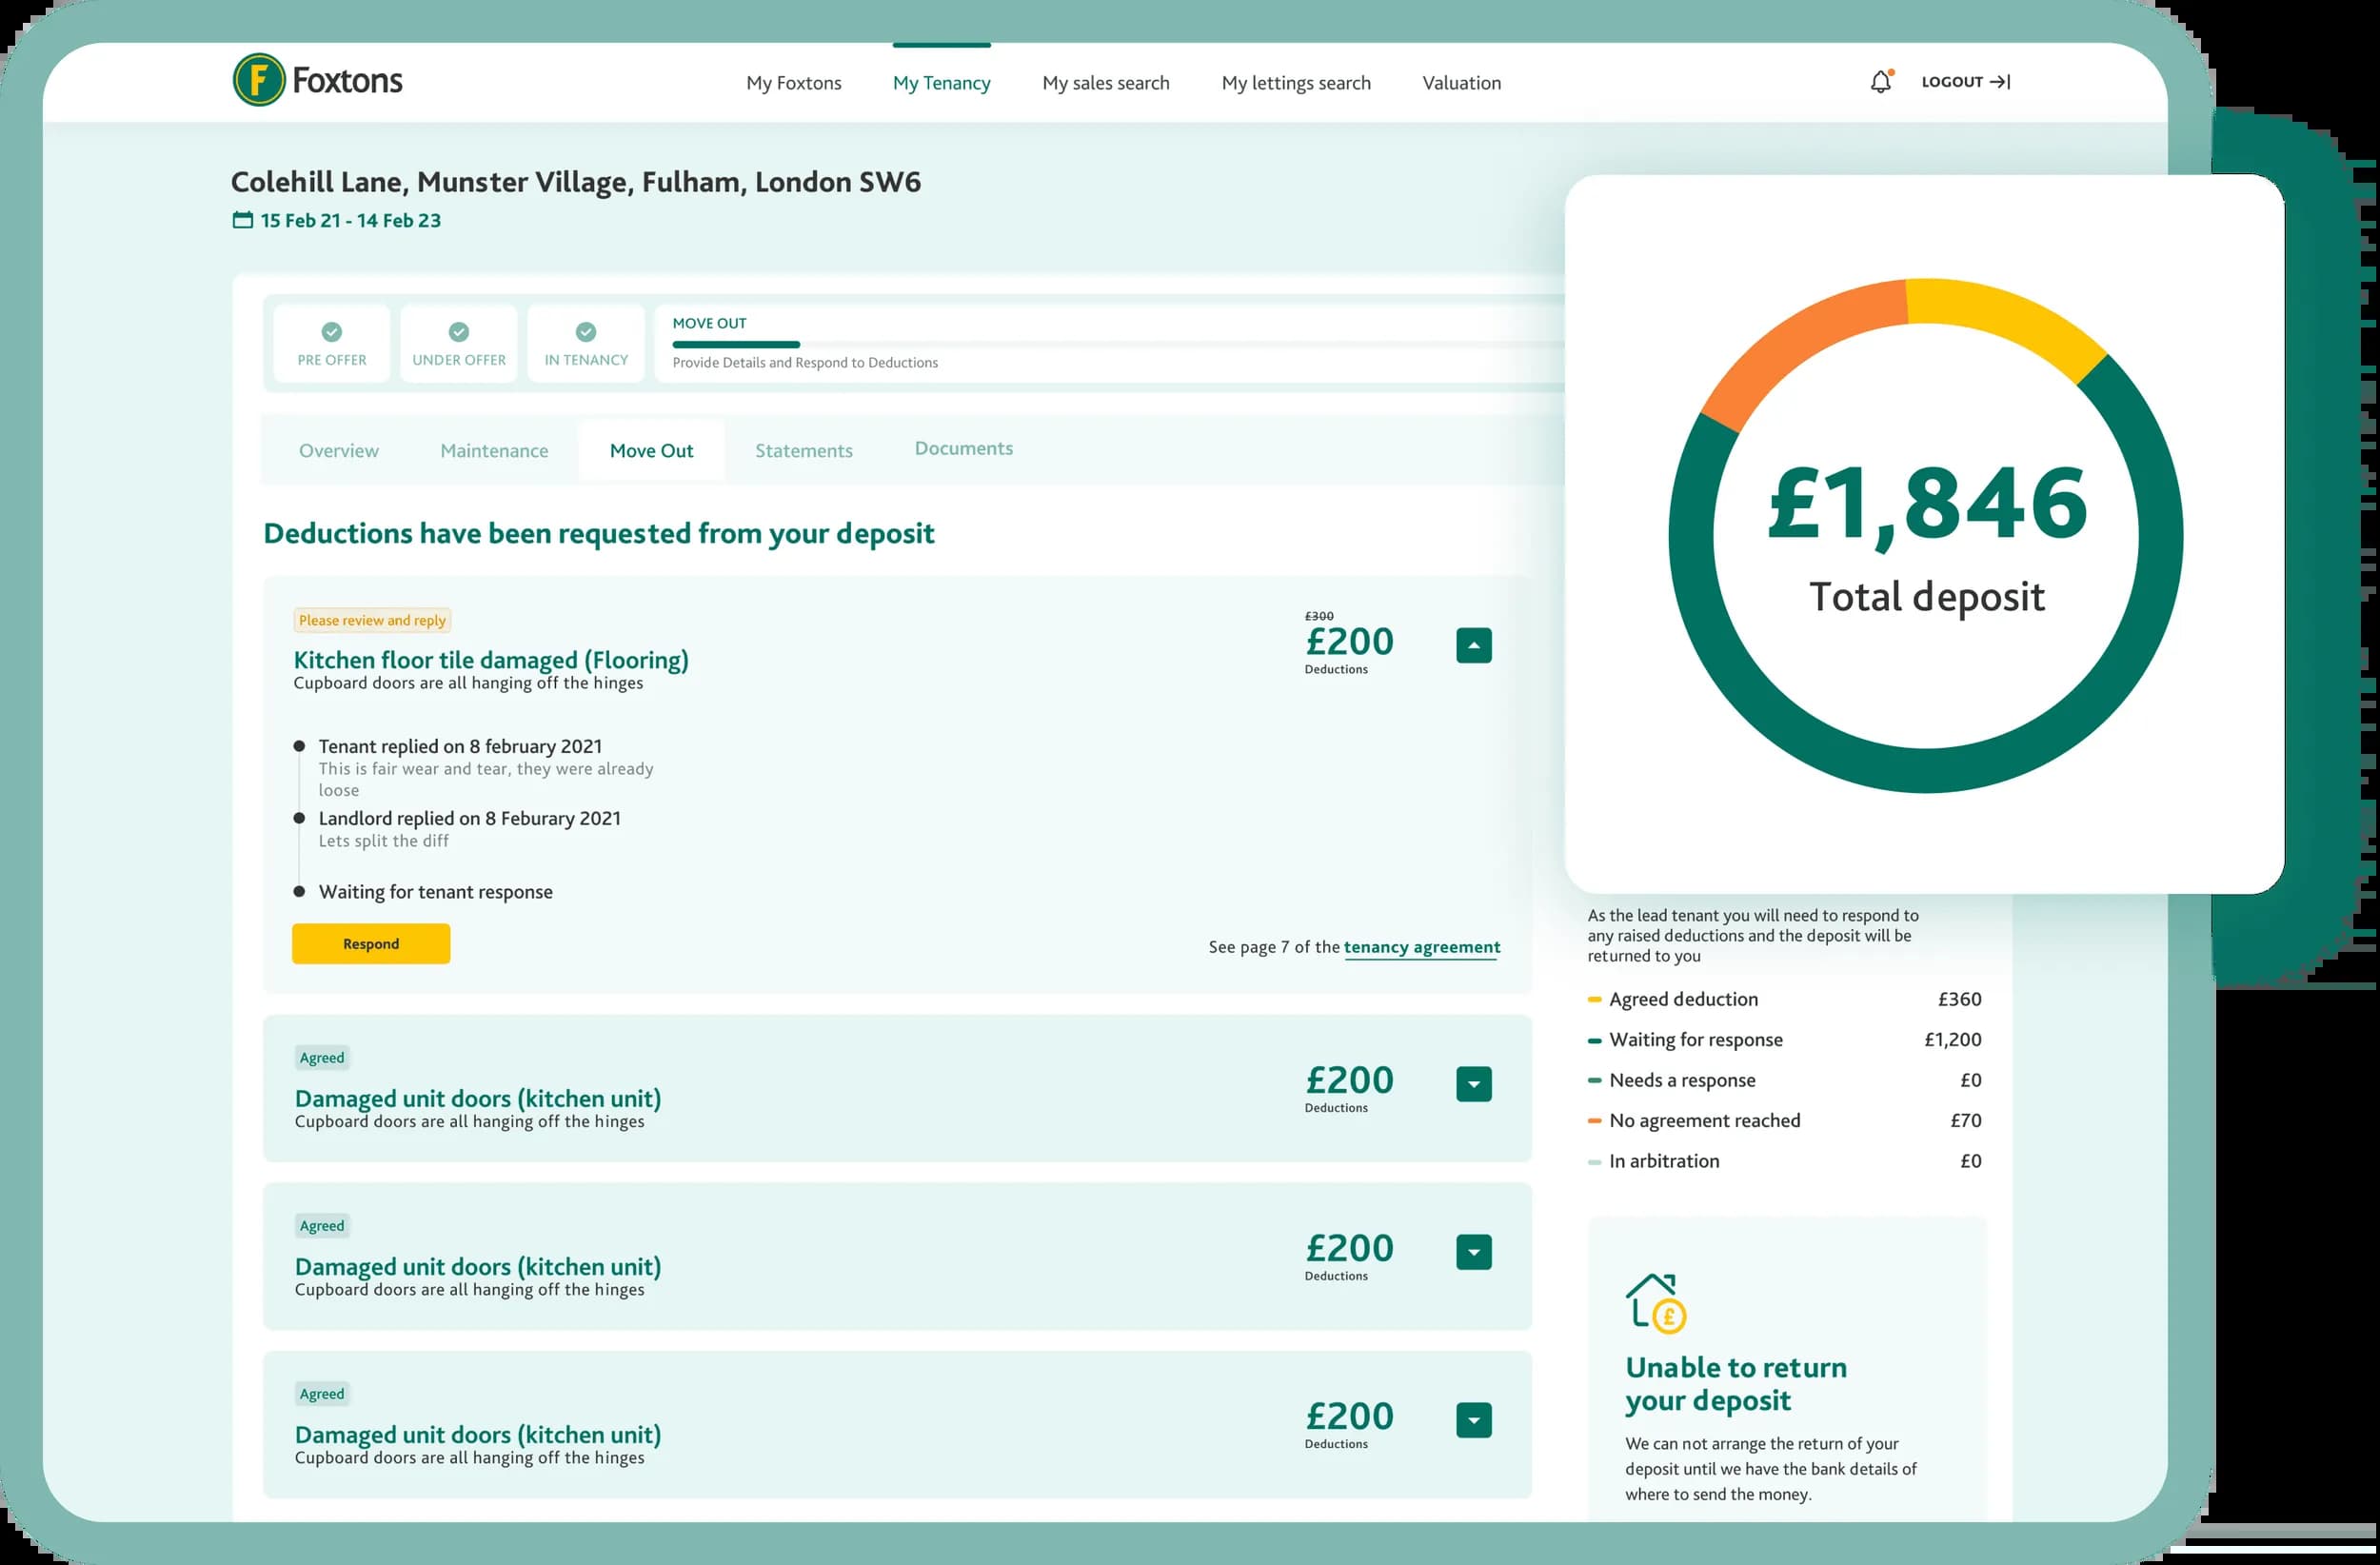Go to My lettings search menu

click(x=1295, y=83)
